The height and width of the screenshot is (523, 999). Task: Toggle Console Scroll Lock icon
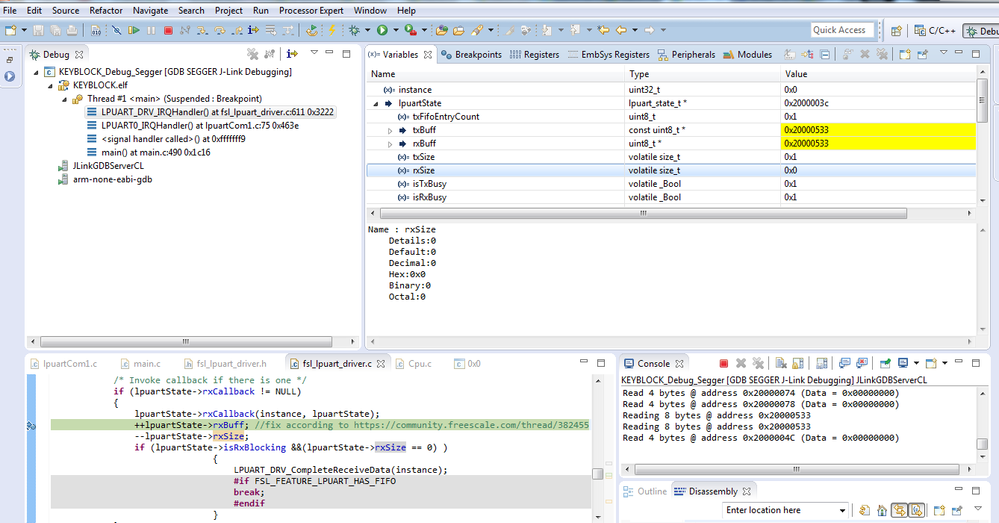(798, 364)
